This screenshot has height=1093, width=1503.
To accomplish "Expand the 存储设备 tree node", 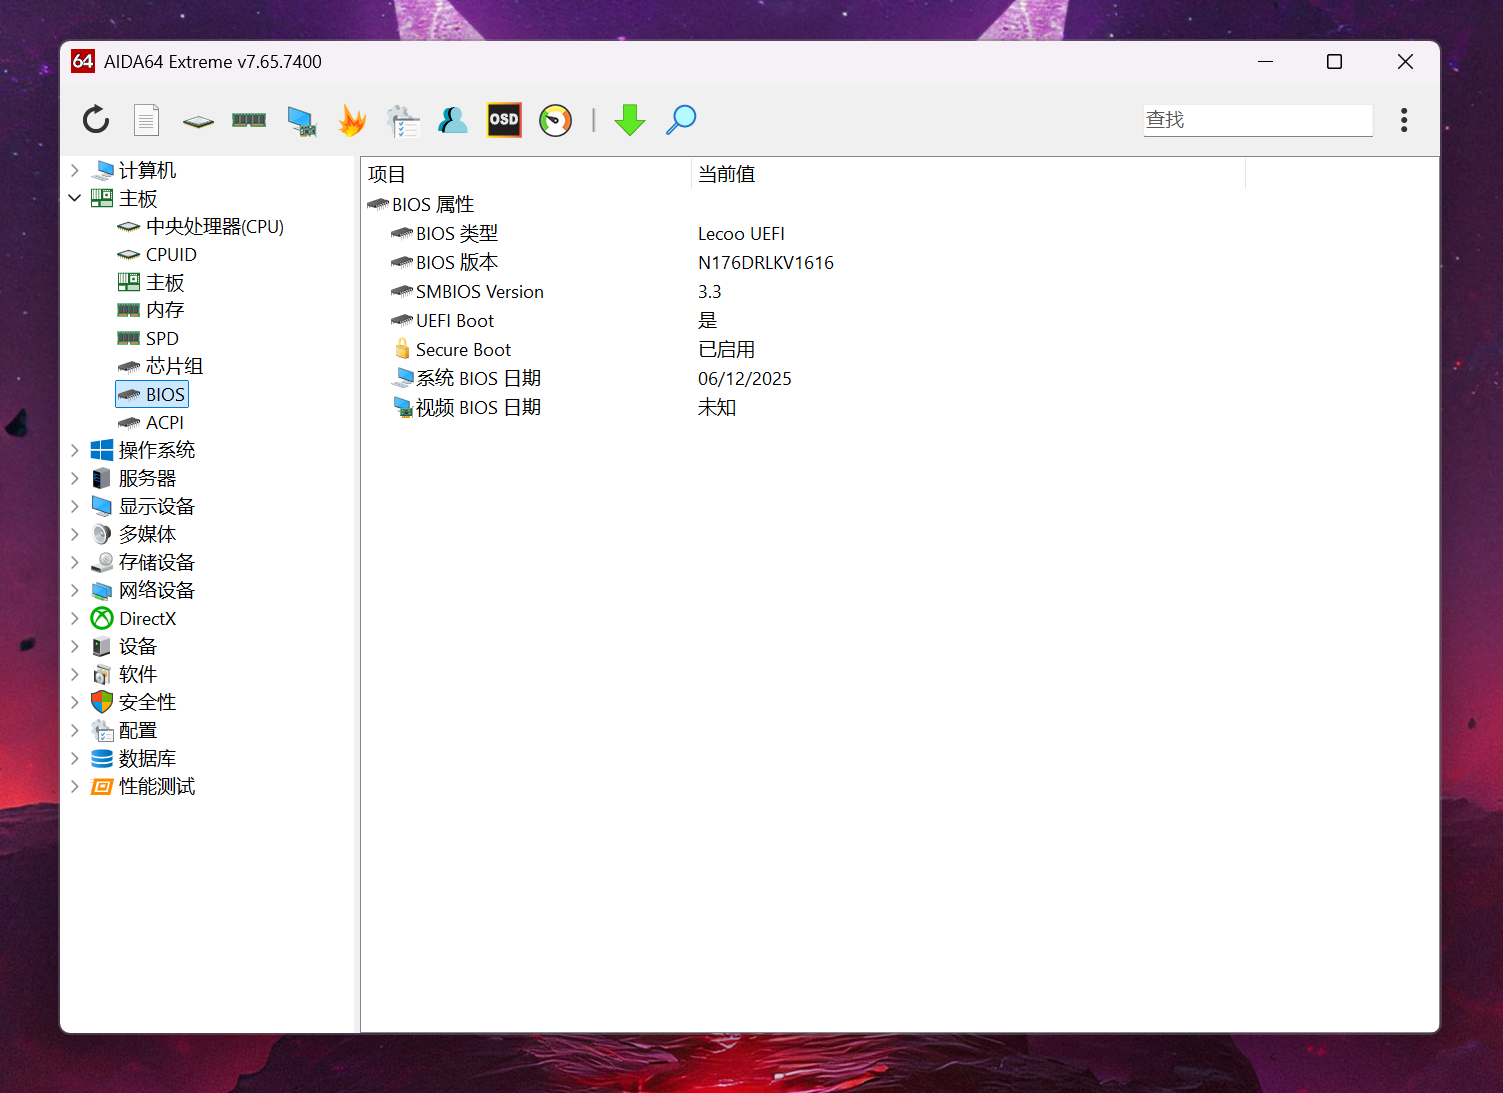I will 75,562.
